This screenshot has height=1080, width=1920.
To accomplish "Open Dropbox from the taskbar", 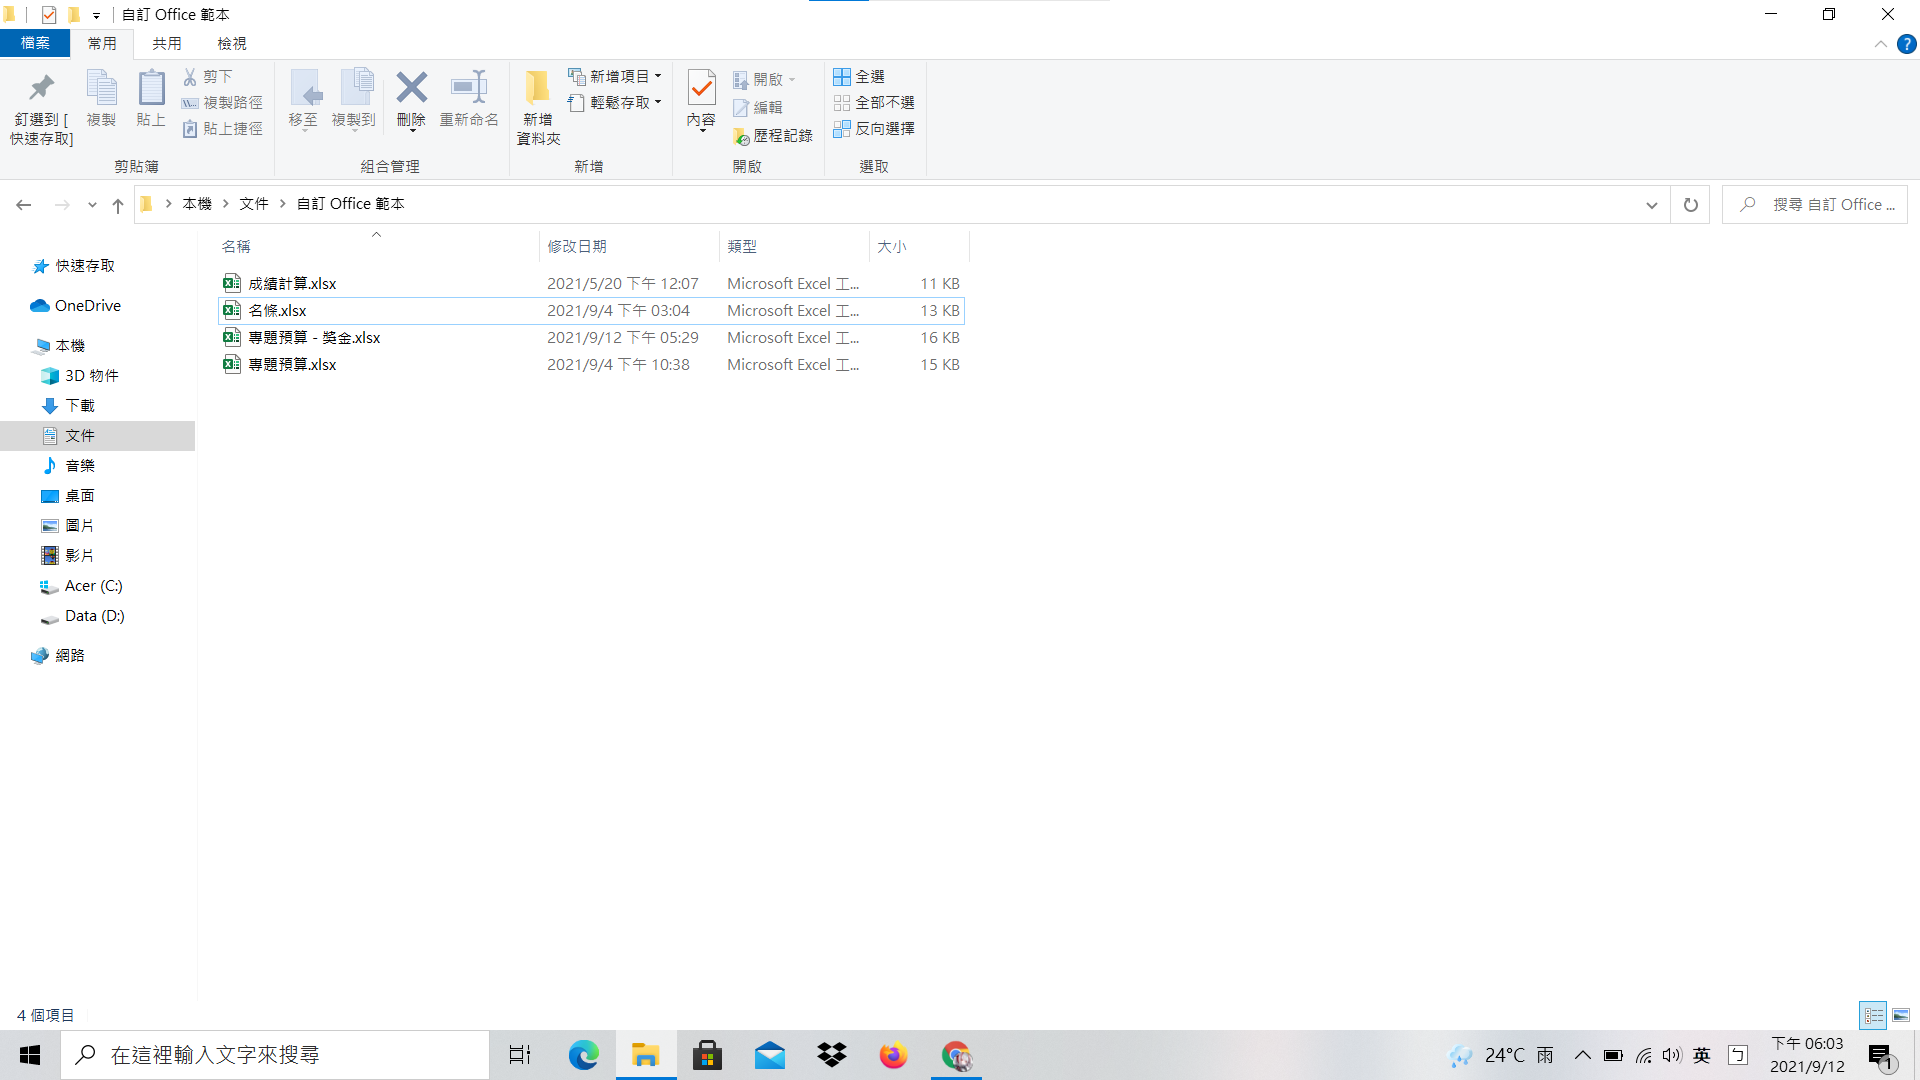I will click(831, 1055).
